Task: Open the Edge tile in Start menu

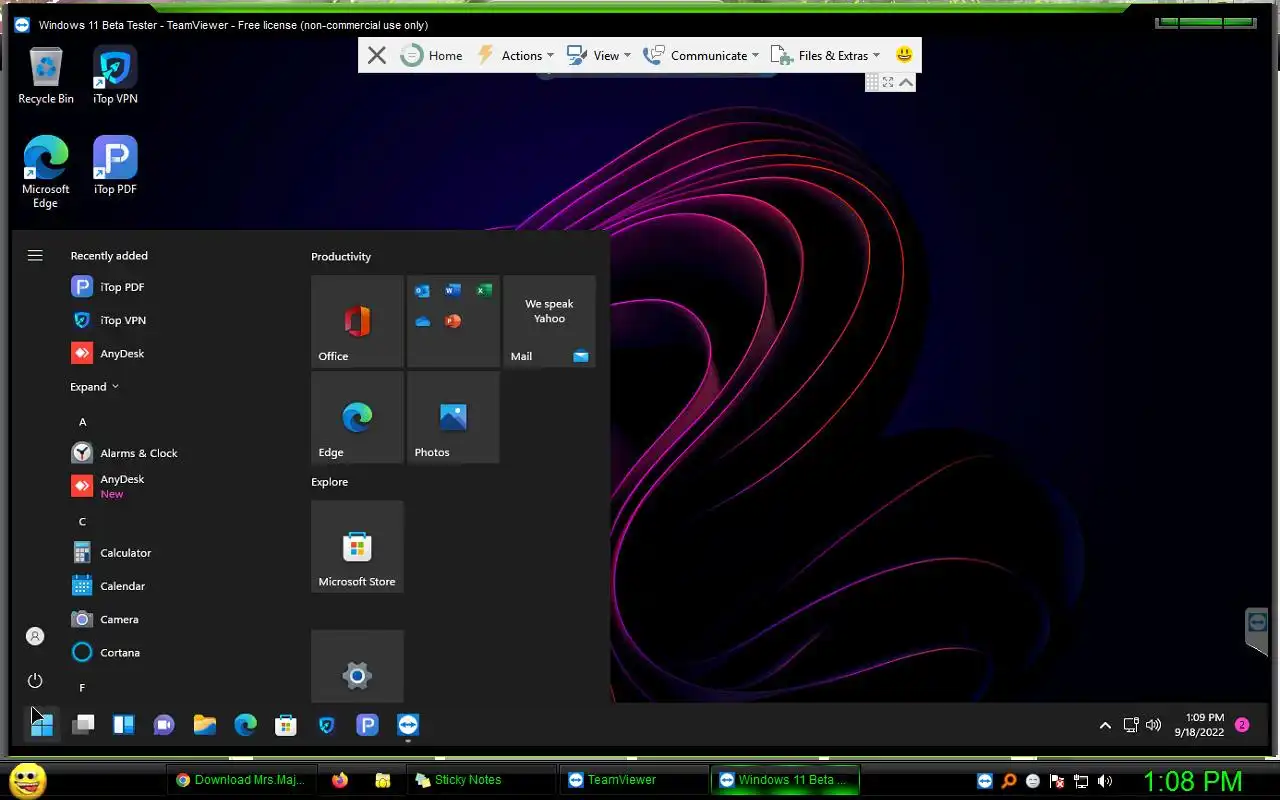Action: 357,417
